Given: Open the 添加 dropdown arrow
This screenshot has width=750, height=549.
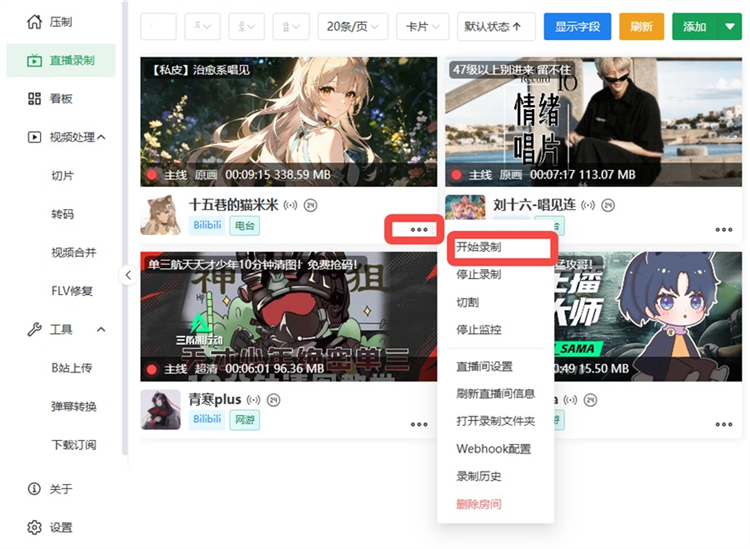Looking at the screenshot, I should pyautogui.click(x=730, y=26).
